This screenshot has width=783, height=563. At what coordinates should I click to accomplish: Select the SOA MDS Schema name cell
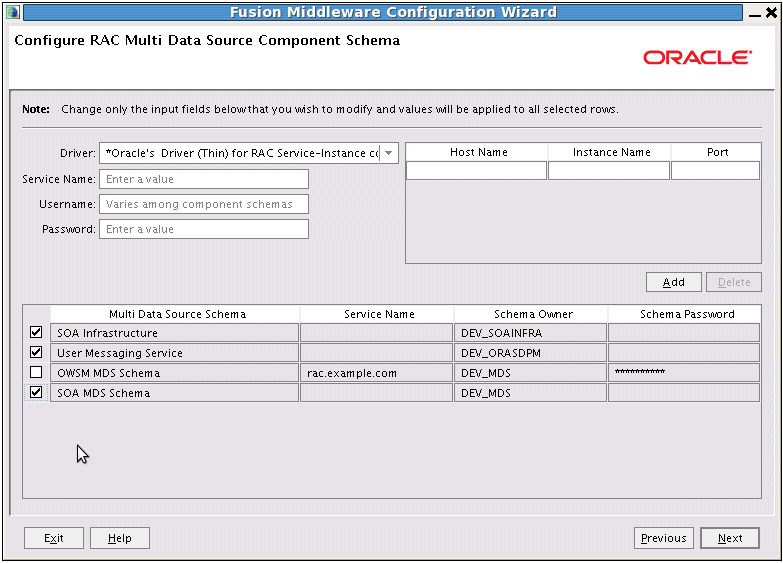[x=174, y=393]
